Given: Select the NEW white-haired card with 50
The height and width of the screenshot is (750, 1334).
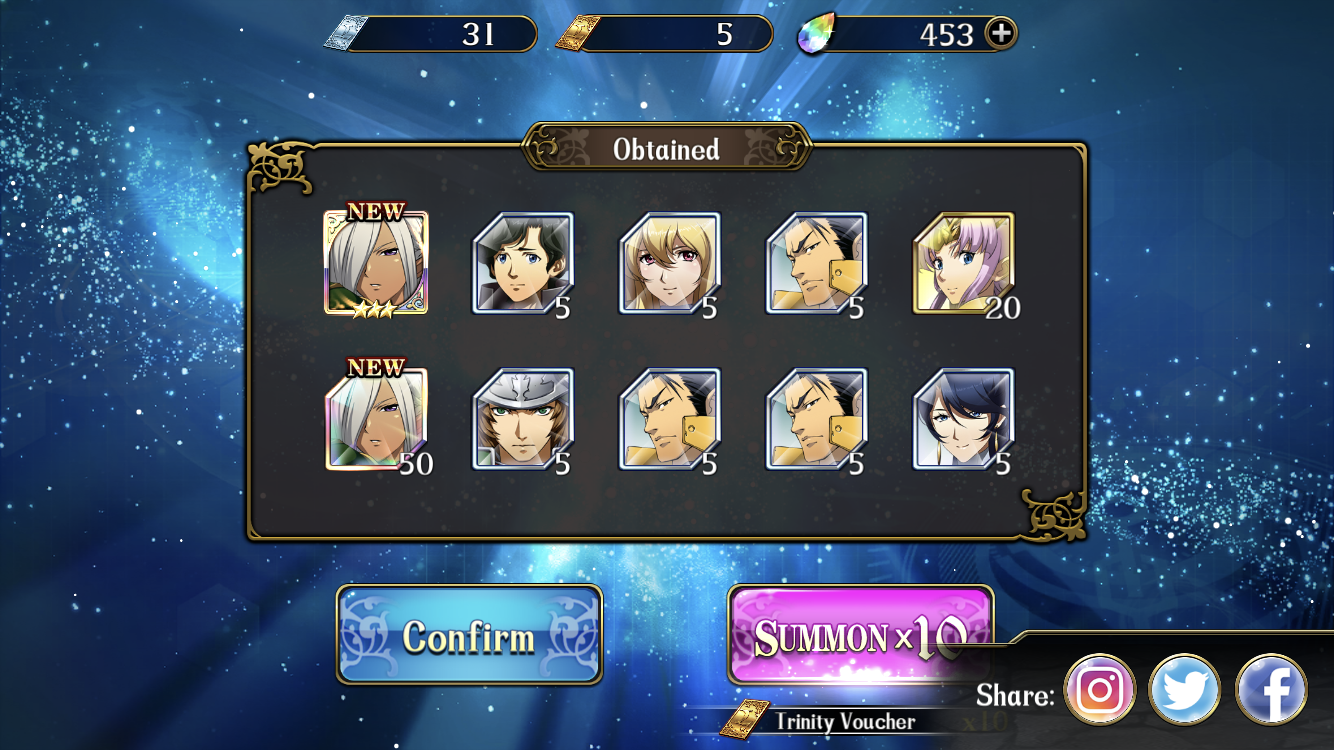Looking at the screenshot, I should [376, 419].
